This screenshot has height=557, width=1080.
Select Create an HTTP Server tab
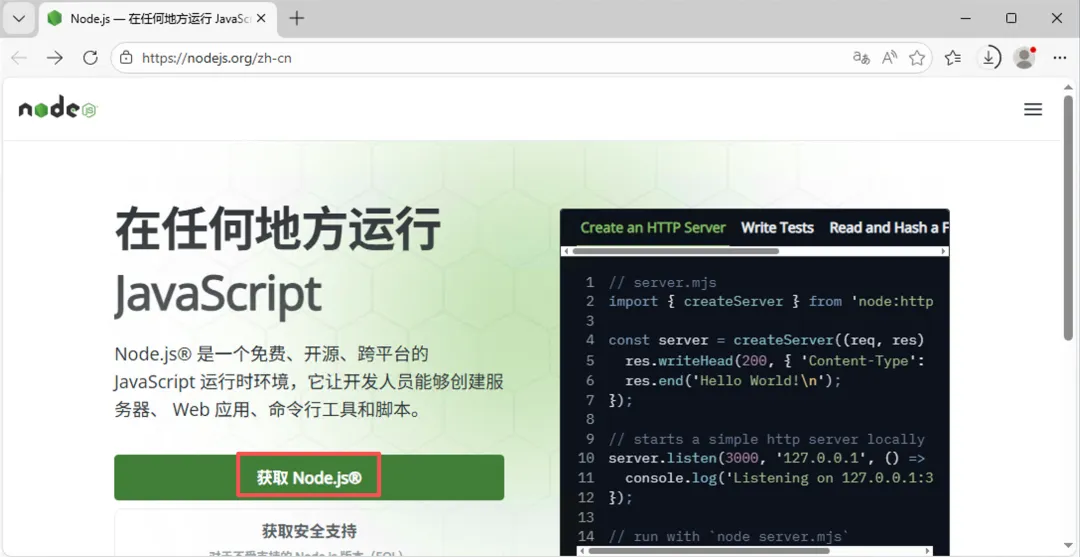tap(653, 228)
